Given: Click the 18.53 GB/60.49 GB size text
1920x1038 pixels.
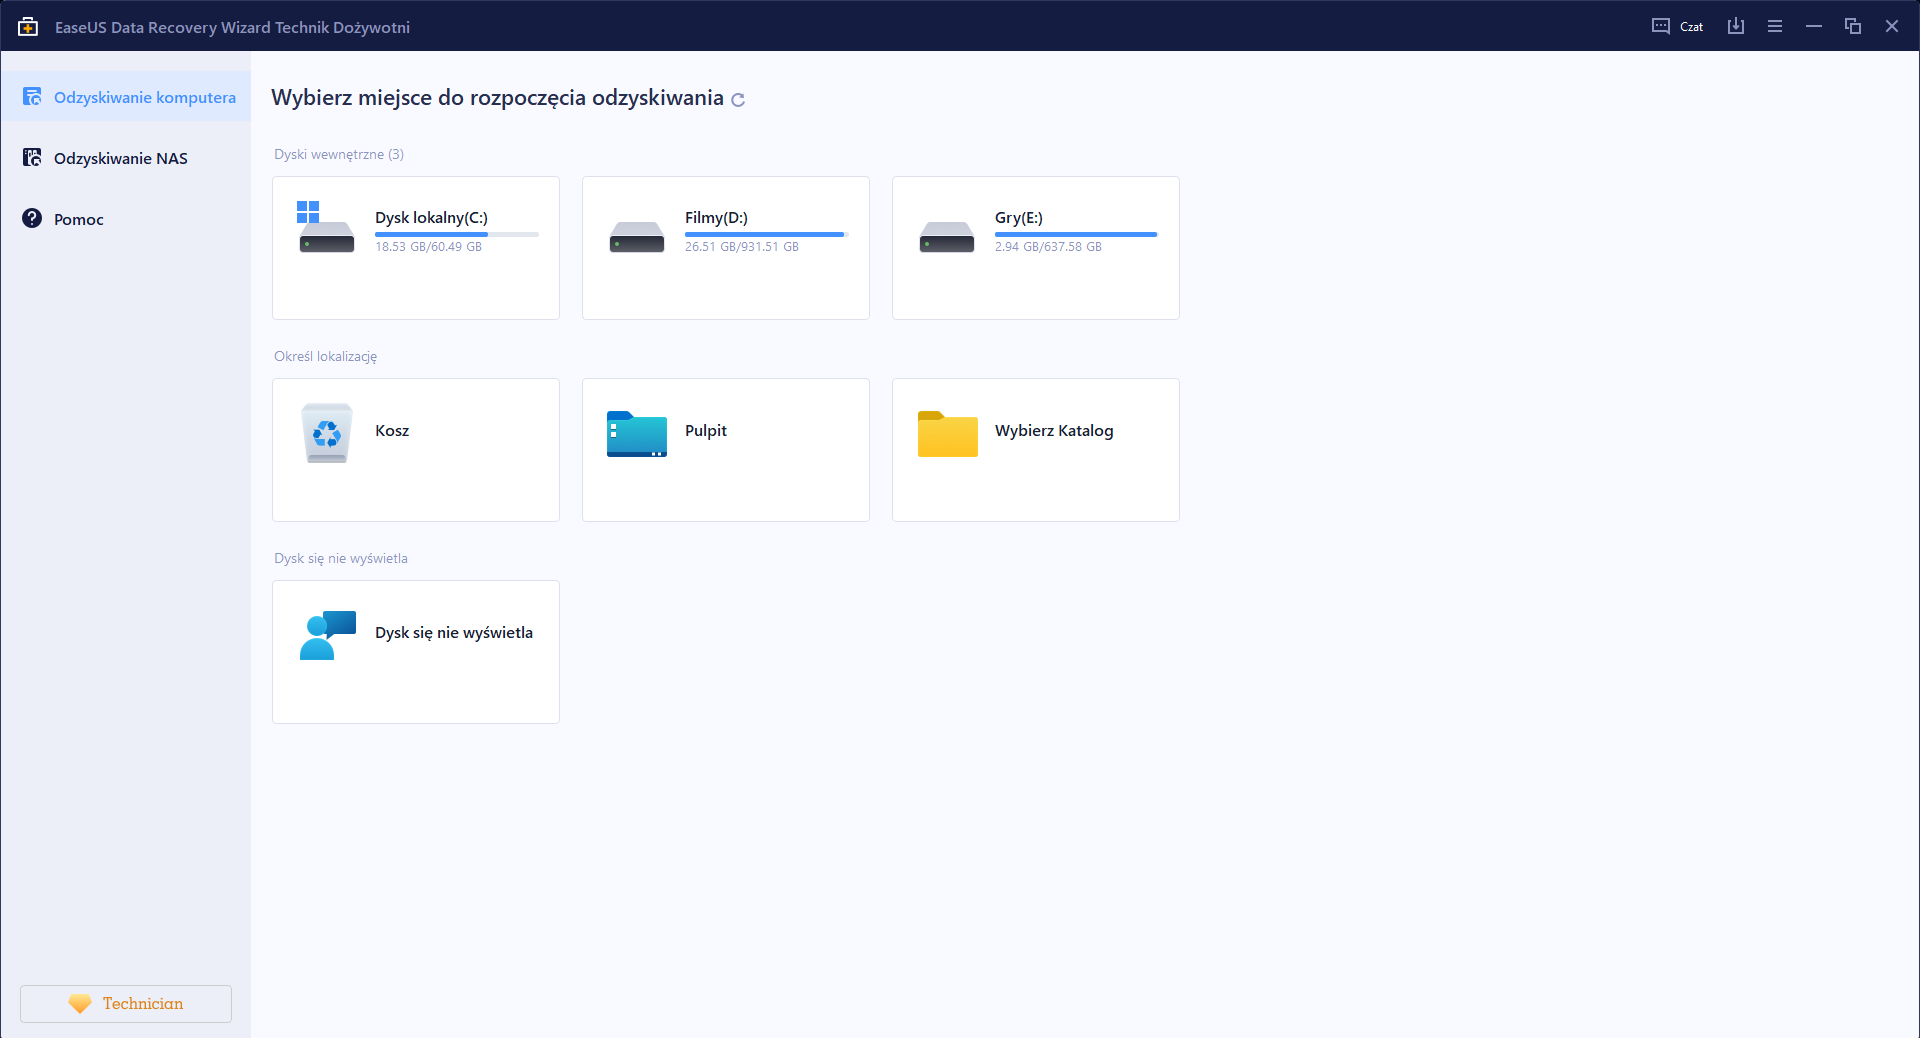Looking at the screenshot, I should click(x=428, y=247).
